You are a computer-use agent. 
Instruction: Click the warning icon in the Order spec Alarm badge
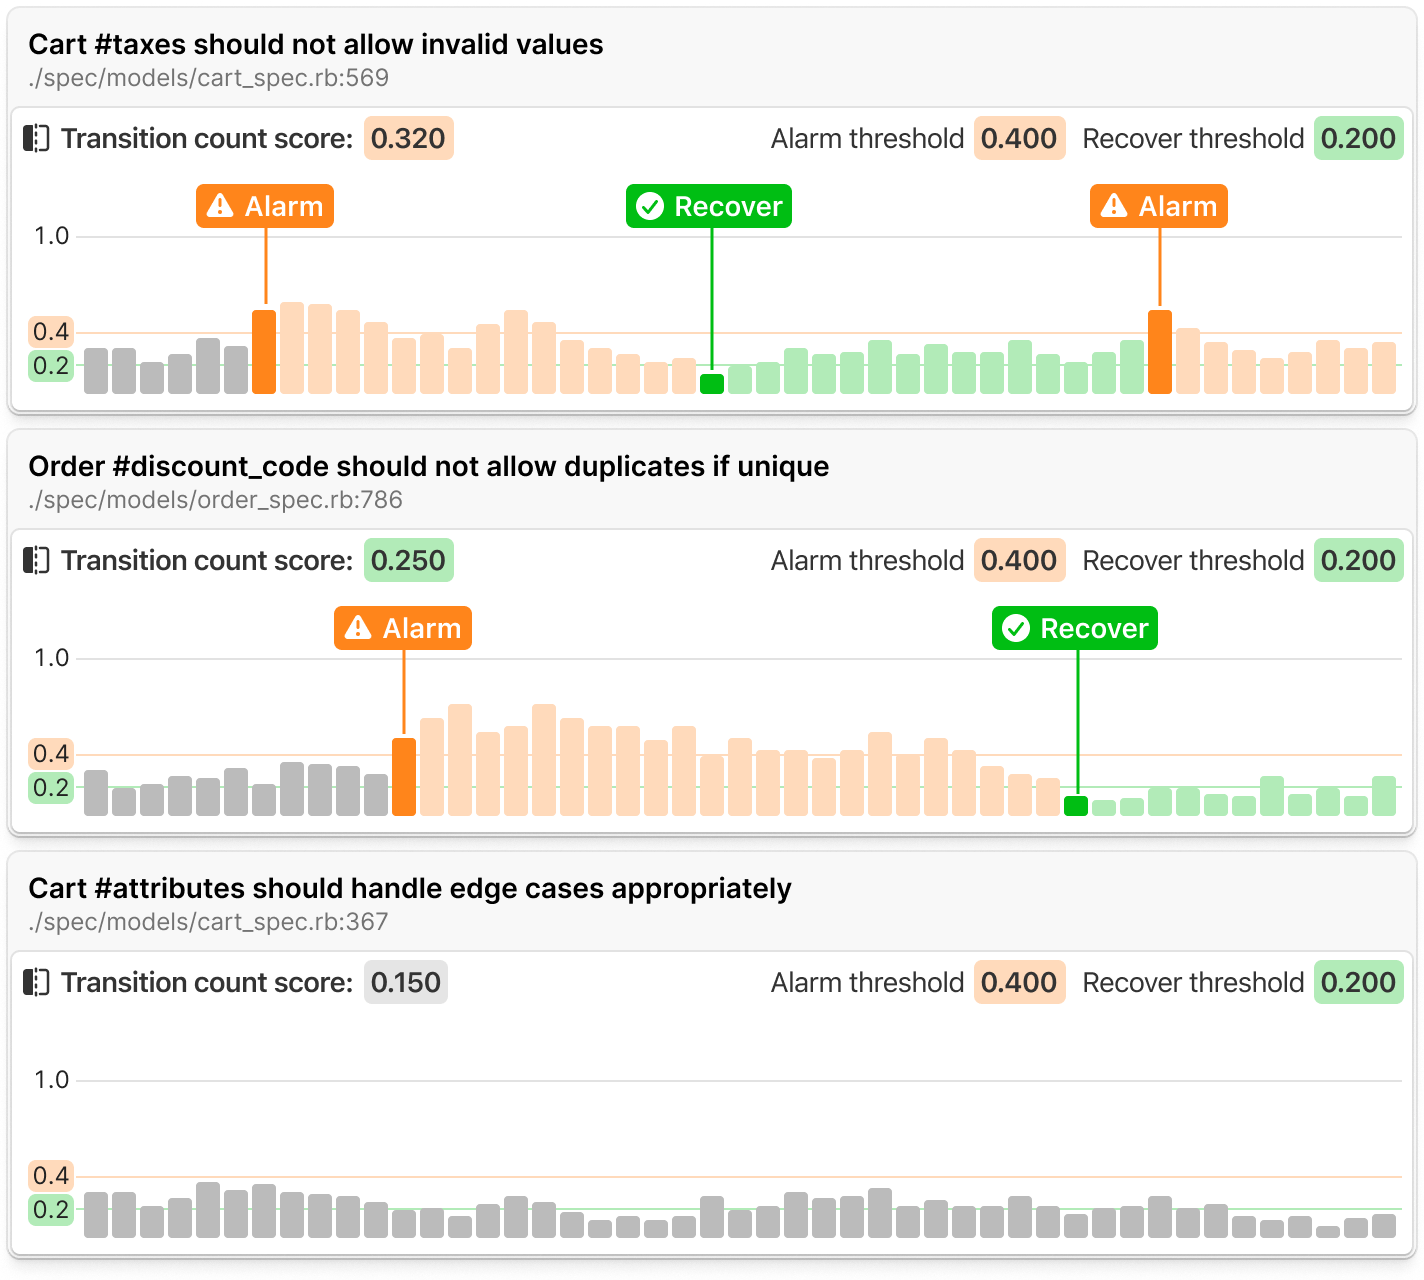[x=360, y=628]
